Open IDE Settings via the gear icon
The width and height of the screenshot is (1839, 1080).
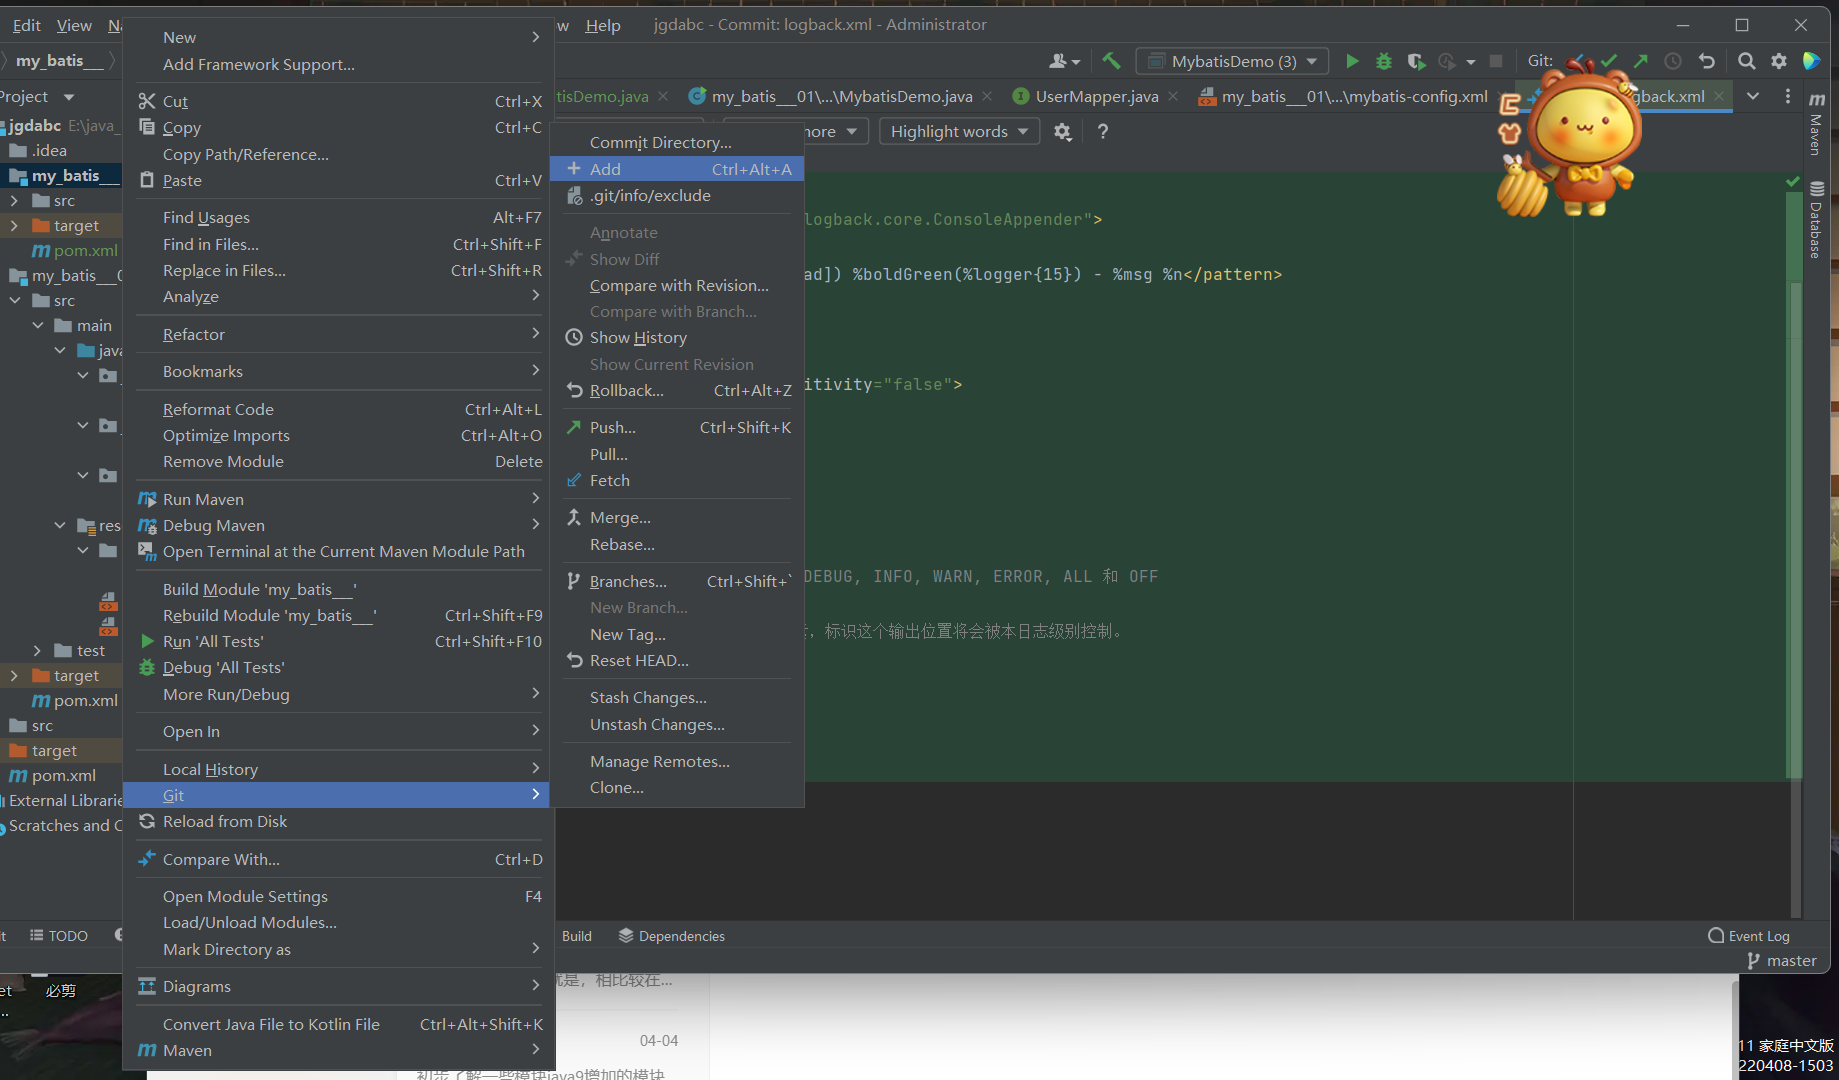pyautogui.click(x=1780, y=61)
